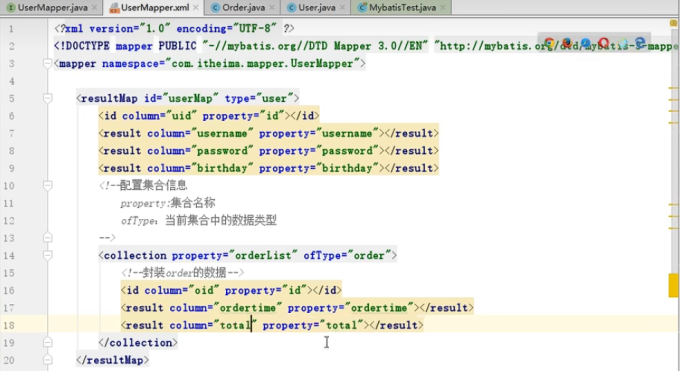
Task: Close the MybatisTest.java tab
Action: 443,7
